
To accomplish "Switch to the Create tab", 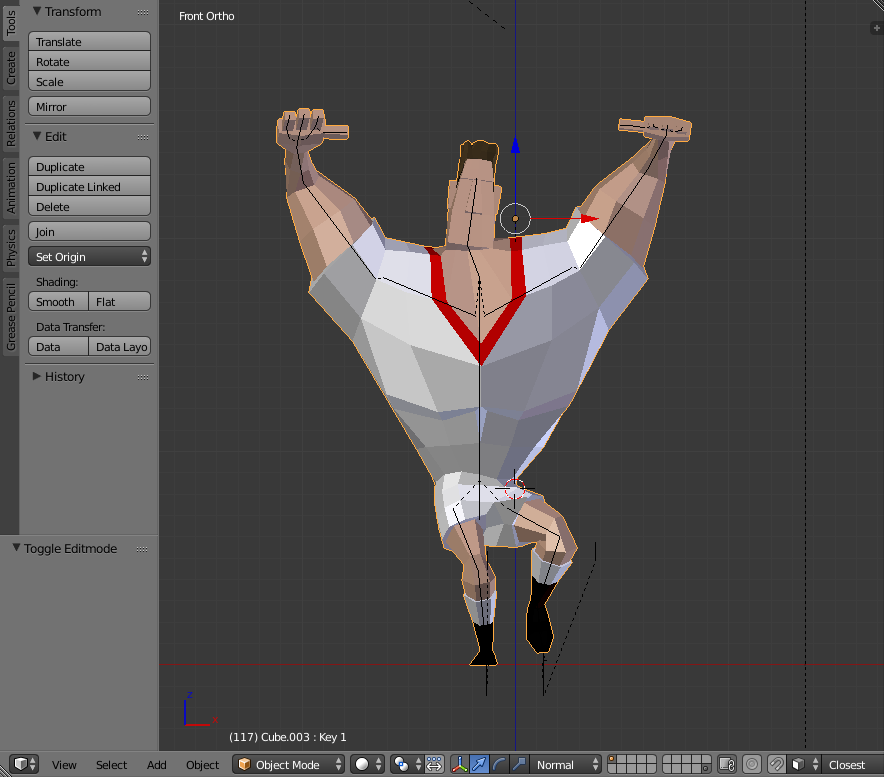I will pos(11,68).
